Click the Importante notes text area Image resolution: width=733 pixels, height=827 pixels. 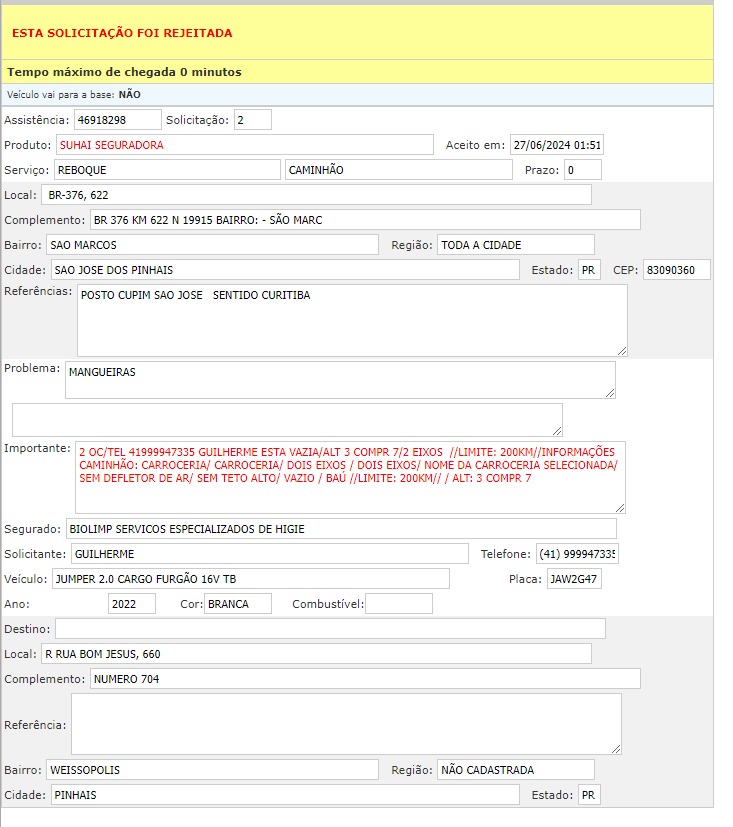tap(350, 477)
